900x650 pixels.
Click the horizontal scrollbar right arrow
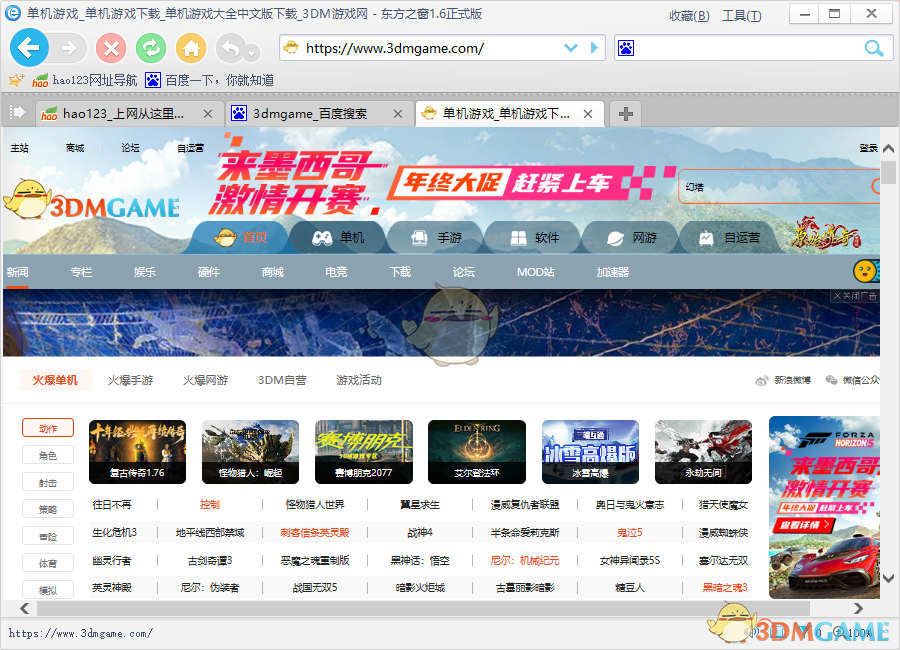coord(858,608)
